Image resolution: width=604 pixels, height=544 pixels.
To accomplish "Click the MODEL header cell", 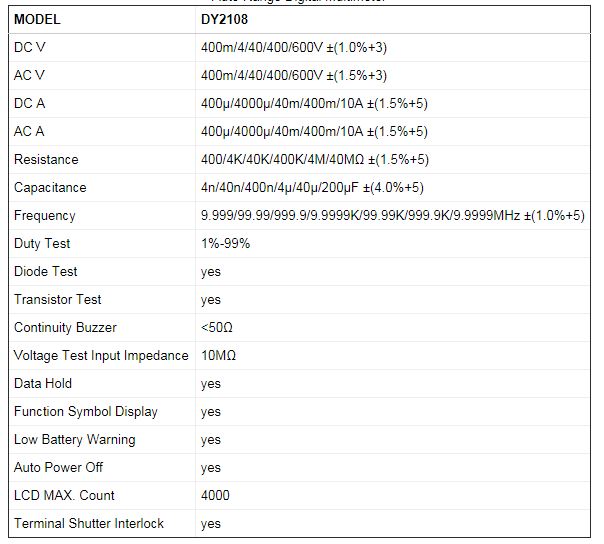I will 37,19.
